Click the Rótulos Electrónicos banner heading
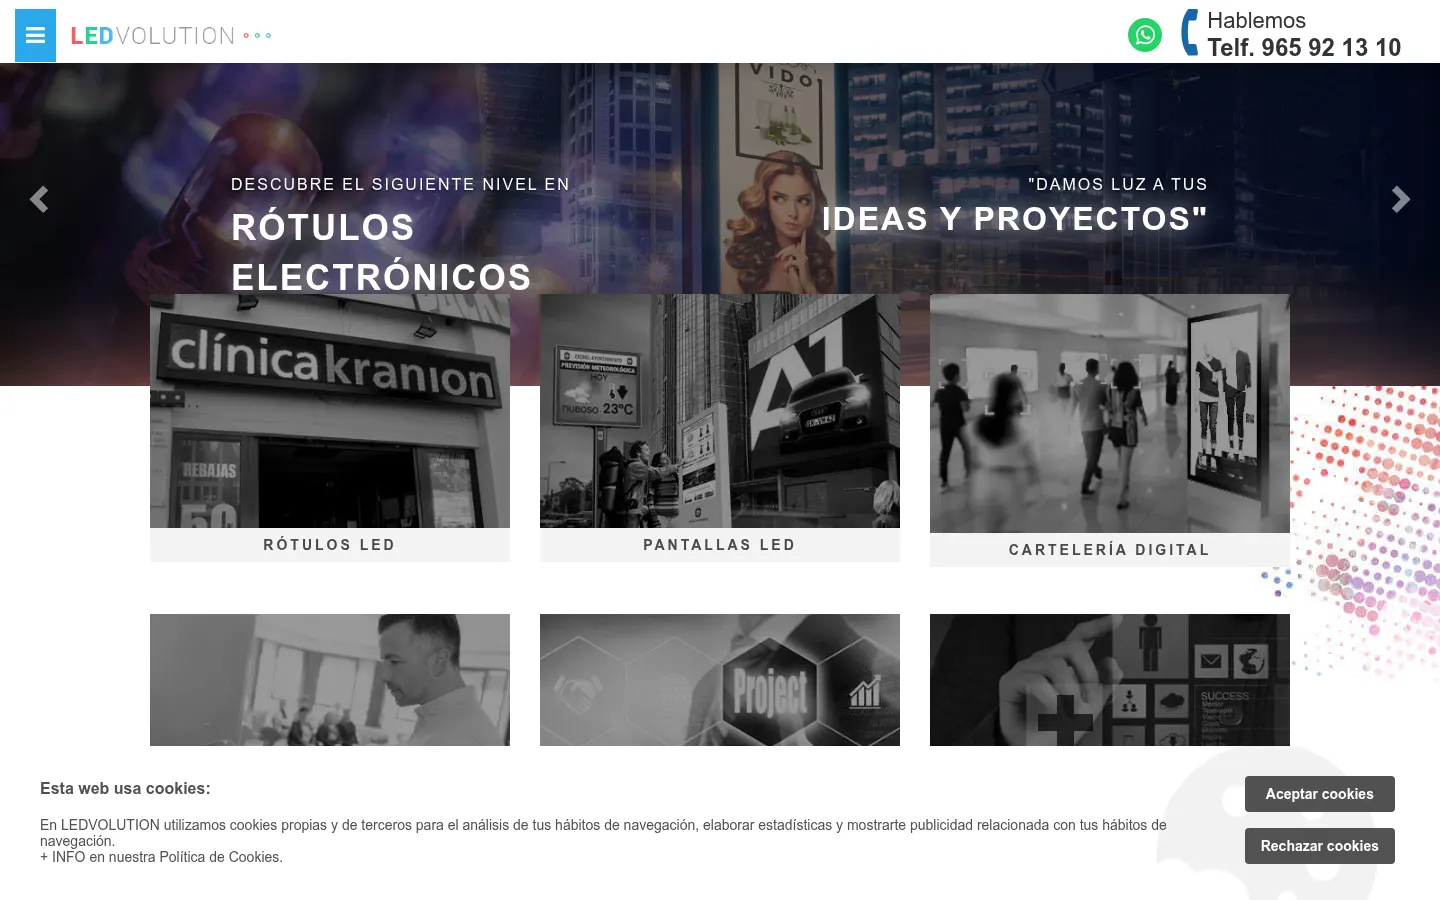 click(381, 252)
